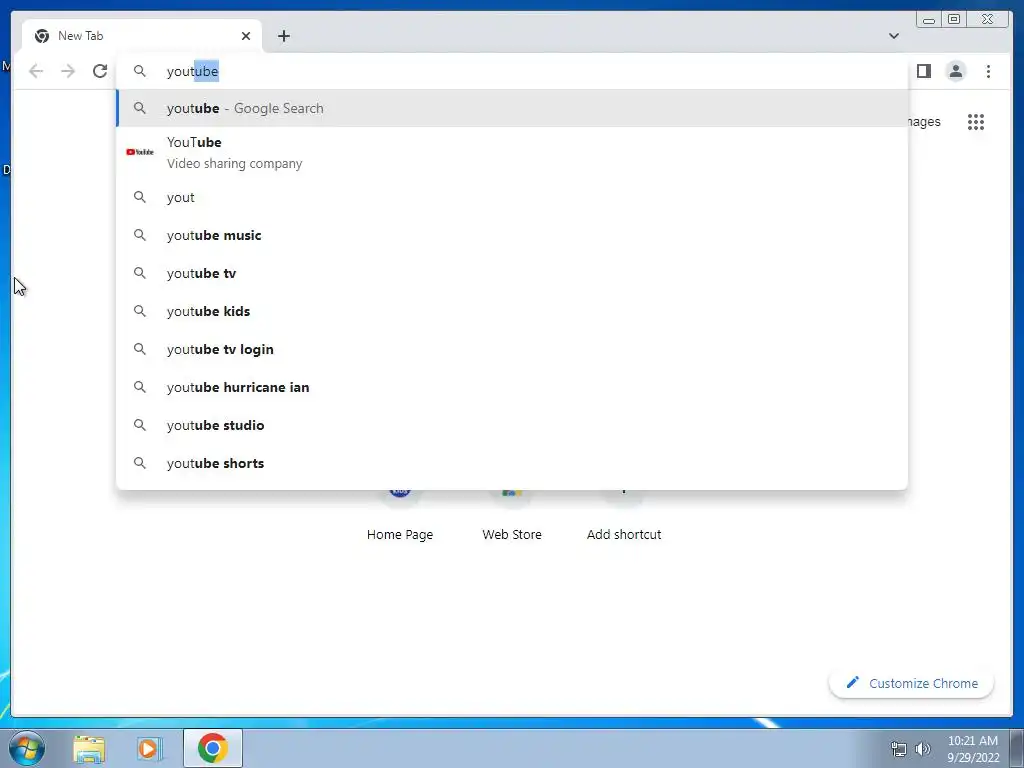Pick the 'yout' suggestion

coord(512,197)
